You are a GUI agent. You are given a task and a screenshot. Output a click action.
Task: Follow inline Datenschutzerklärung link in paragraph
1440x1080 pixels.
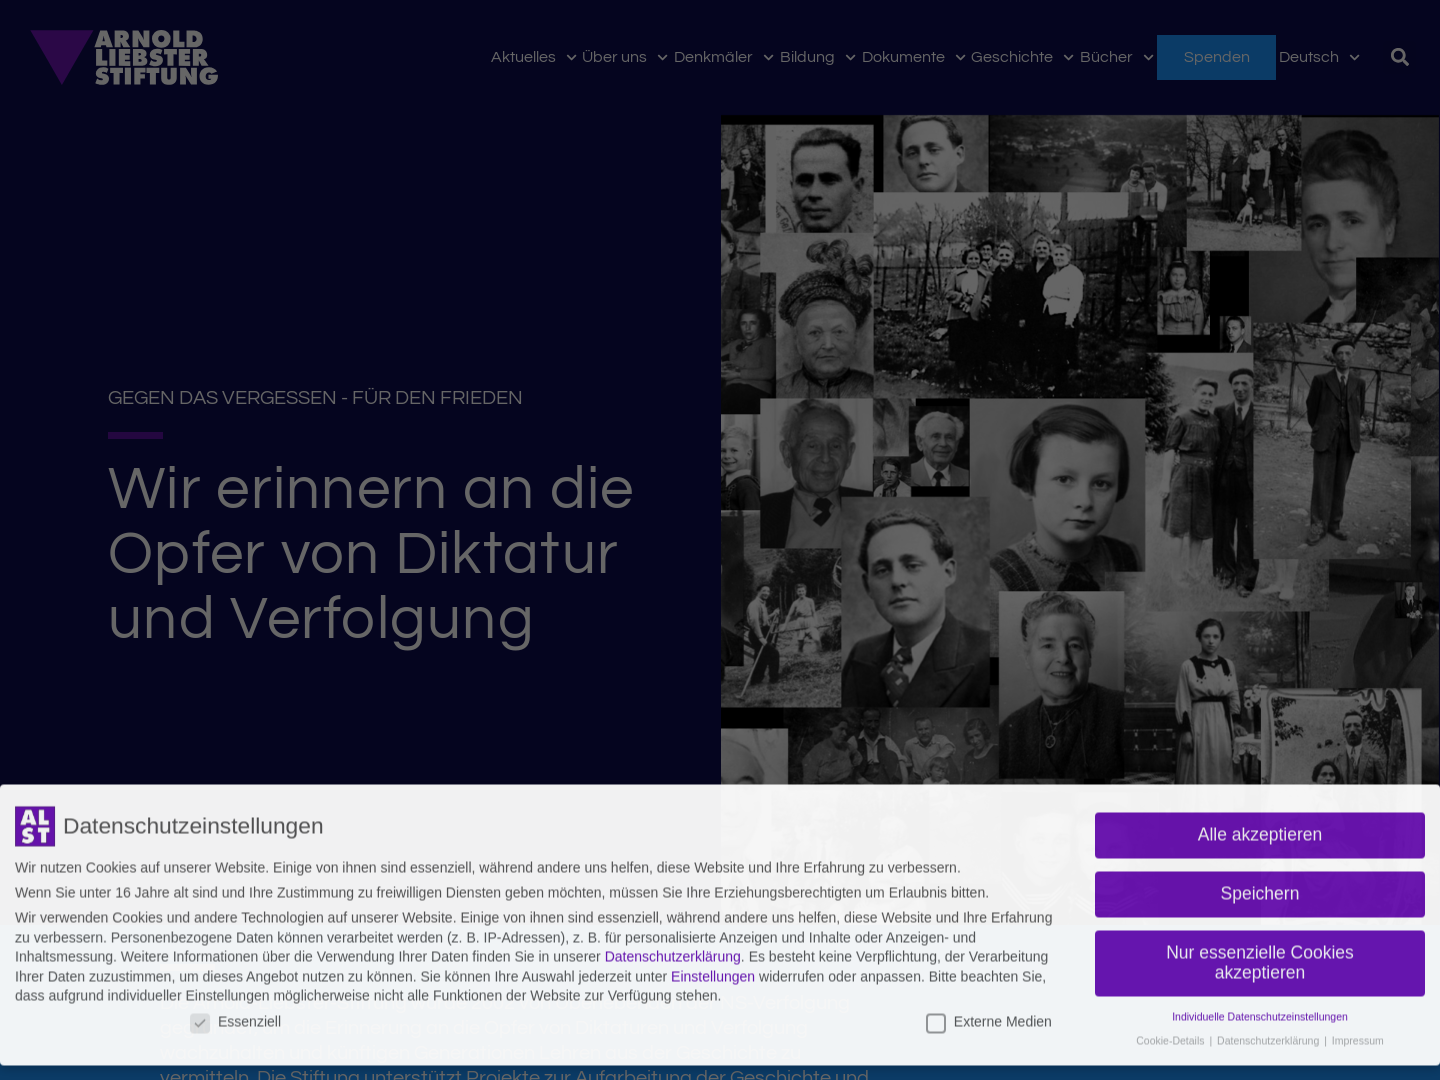click(x=673, y=957)
